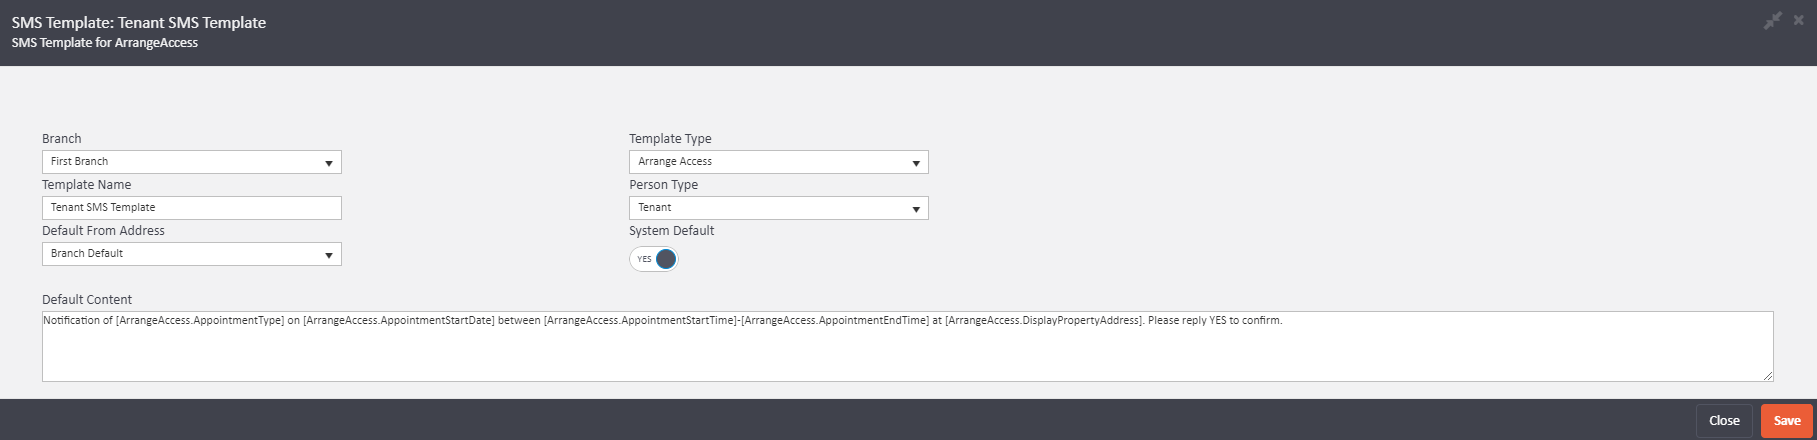Viewport: 1817px width, 440px height.
Task: Expand the Template Type dropdown
Action: 778,162
